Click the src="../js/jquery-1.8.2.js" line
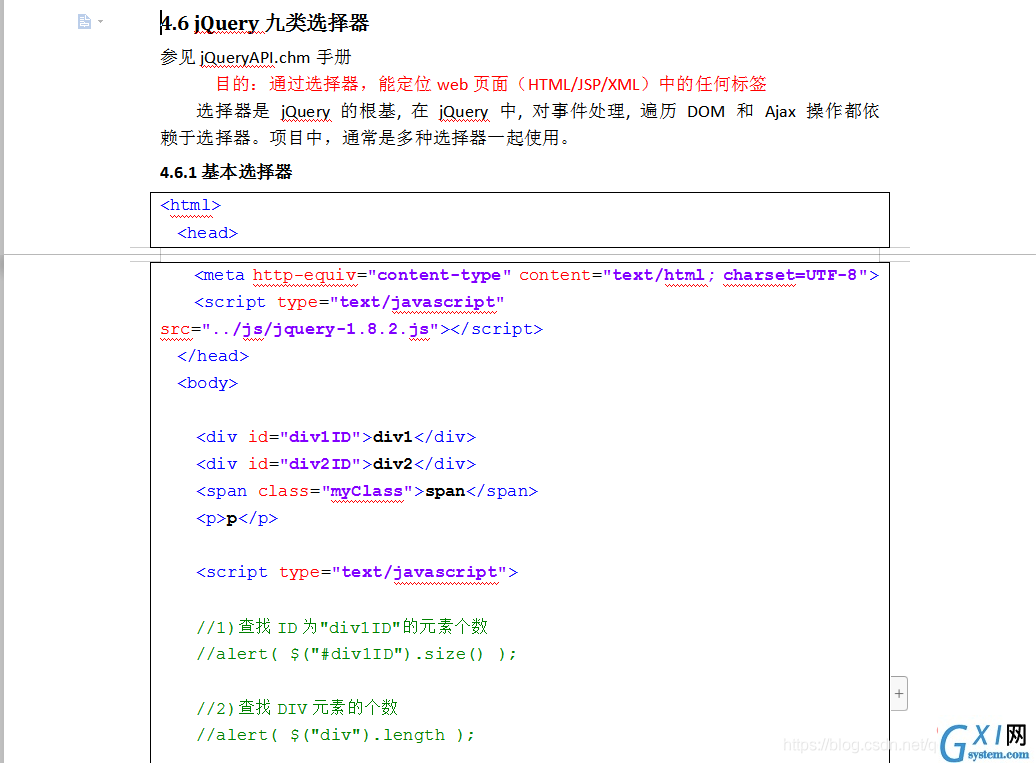 352,329
